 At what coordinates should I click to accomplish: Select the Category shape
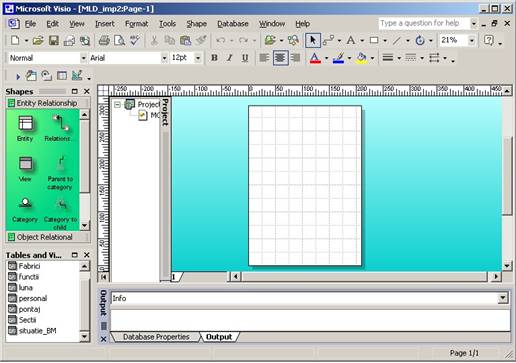[x=25, y=210]
